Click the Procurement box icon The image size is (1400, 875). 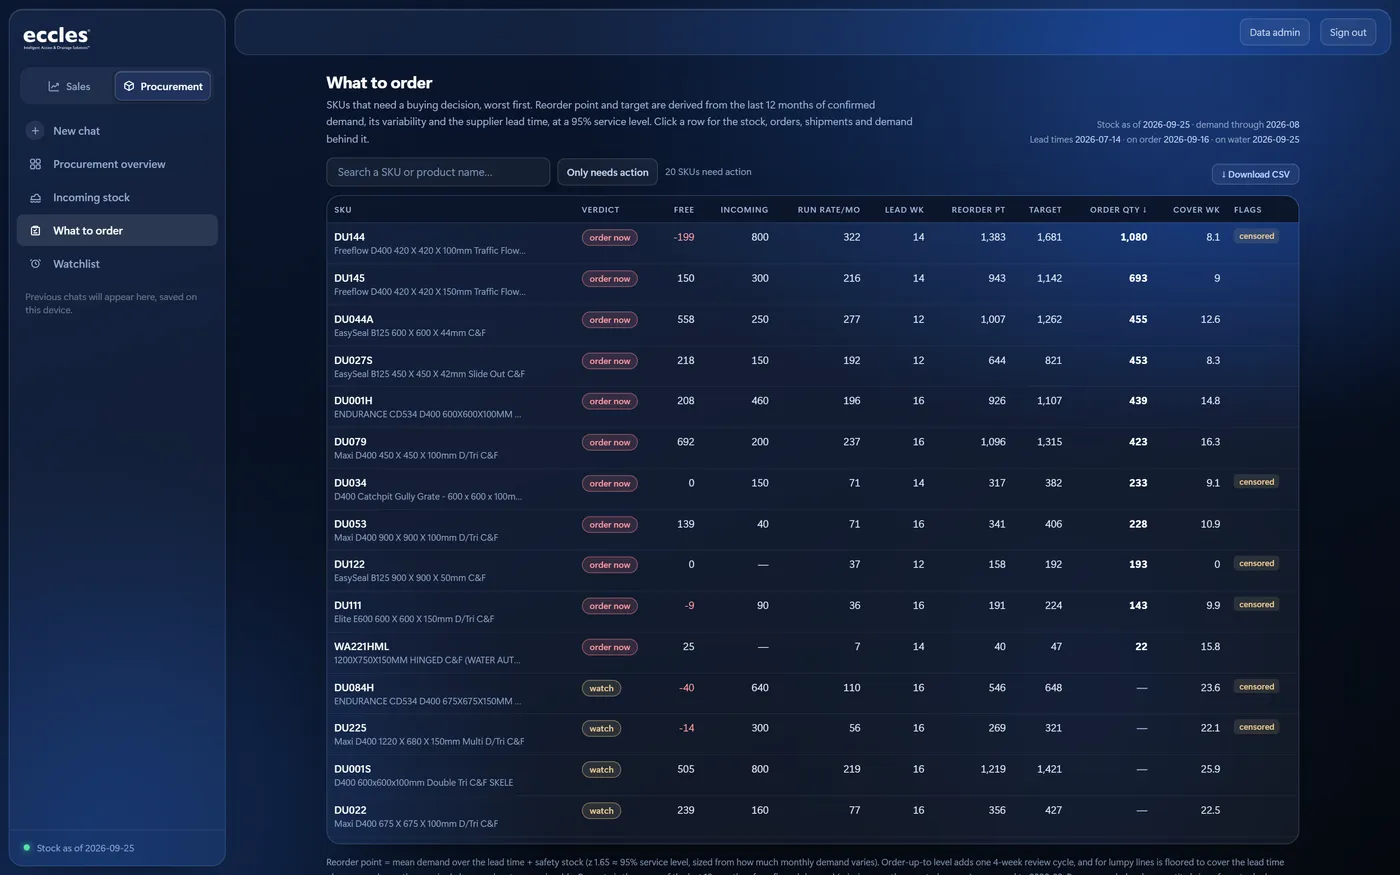click(129, 86)
